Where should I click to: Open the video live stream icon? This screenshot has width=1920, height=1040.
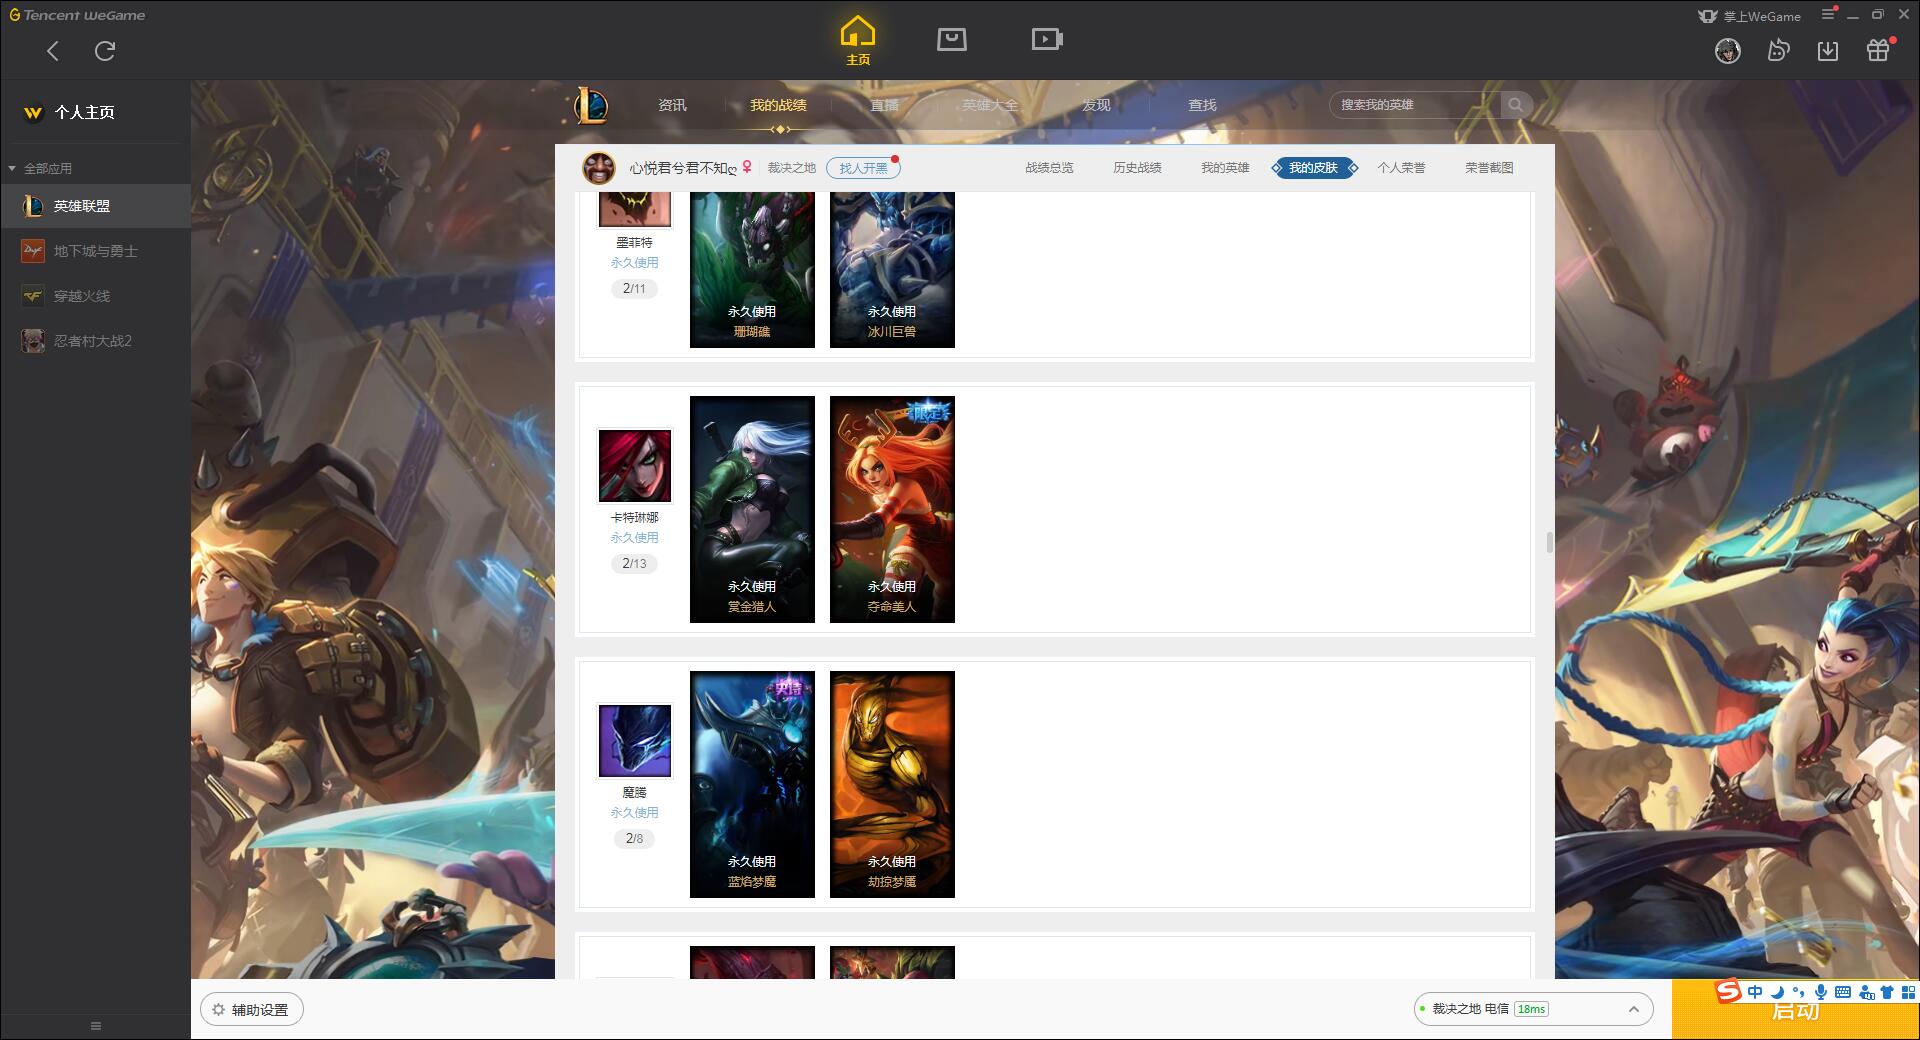click(1046, 39)
